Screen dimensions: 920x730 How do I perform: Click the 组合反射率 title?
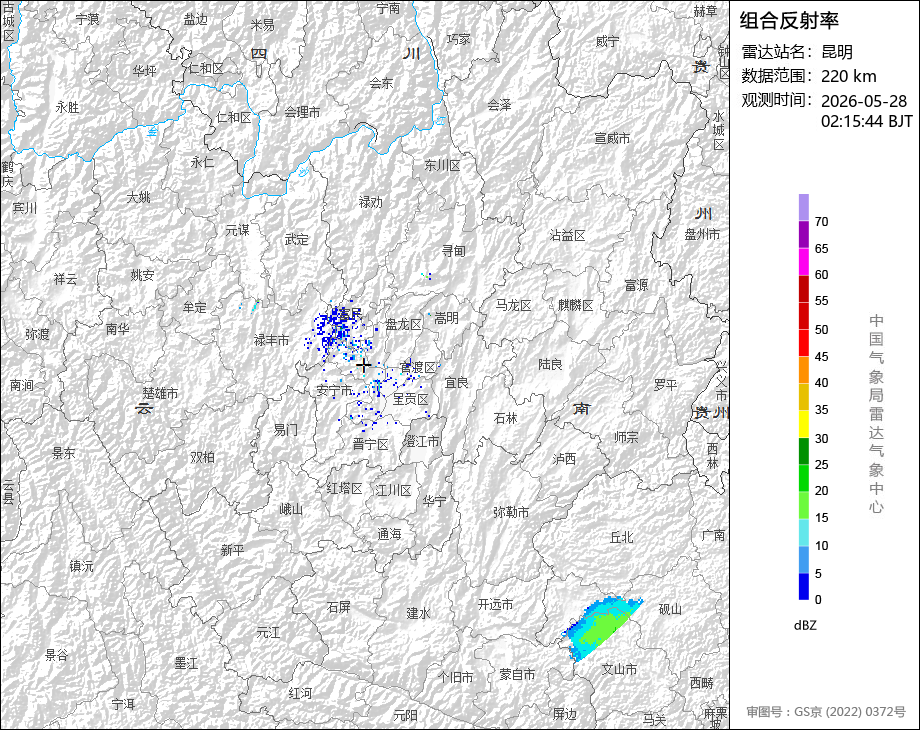[789, 21]
